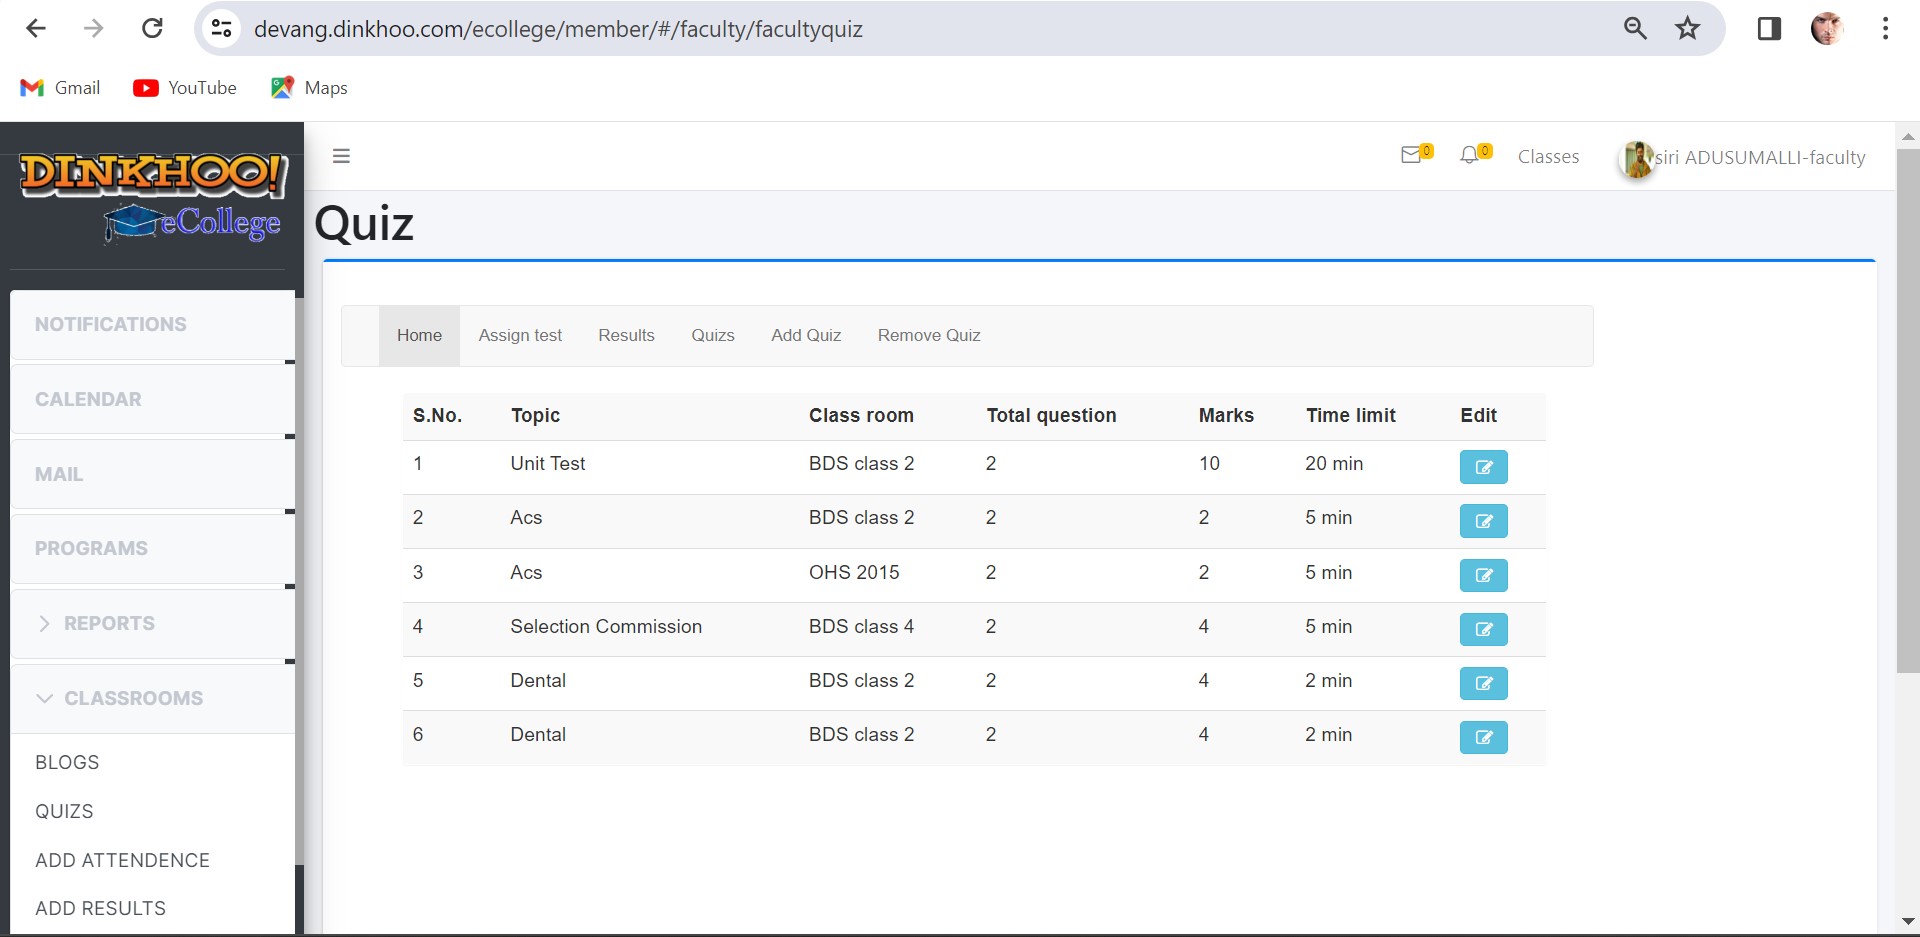The image size is (1920, 937).
Task: Click the Time limit column header
Action: (1350, 415)
